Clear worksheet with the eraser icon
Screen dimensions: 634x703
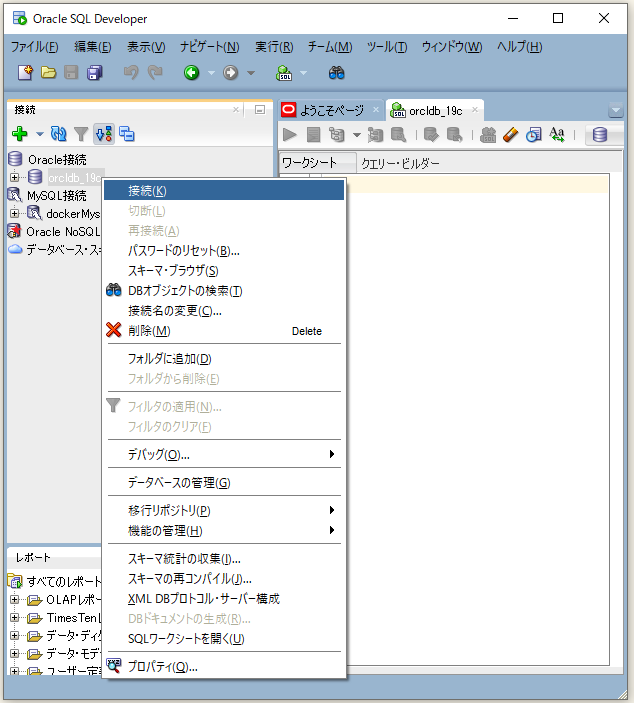[x=511, y=135]
